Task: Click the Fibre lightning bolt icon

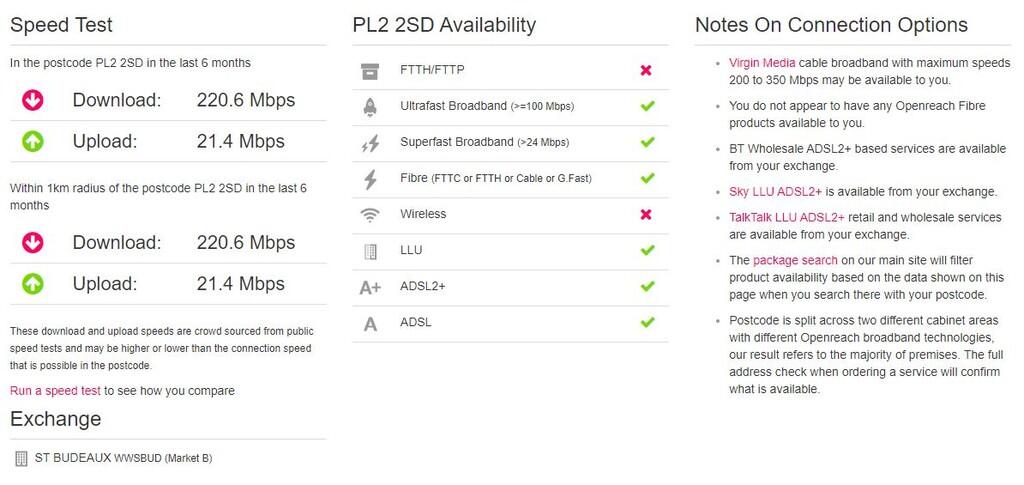Action: pos(370,179)
